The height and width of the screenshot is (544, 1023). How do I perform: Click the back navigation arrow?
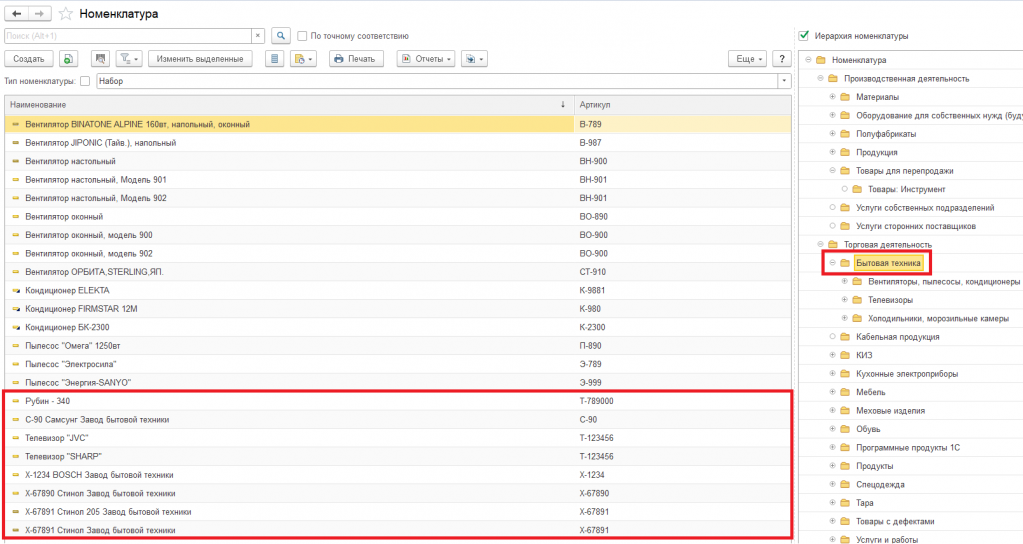tap(17, 13)
